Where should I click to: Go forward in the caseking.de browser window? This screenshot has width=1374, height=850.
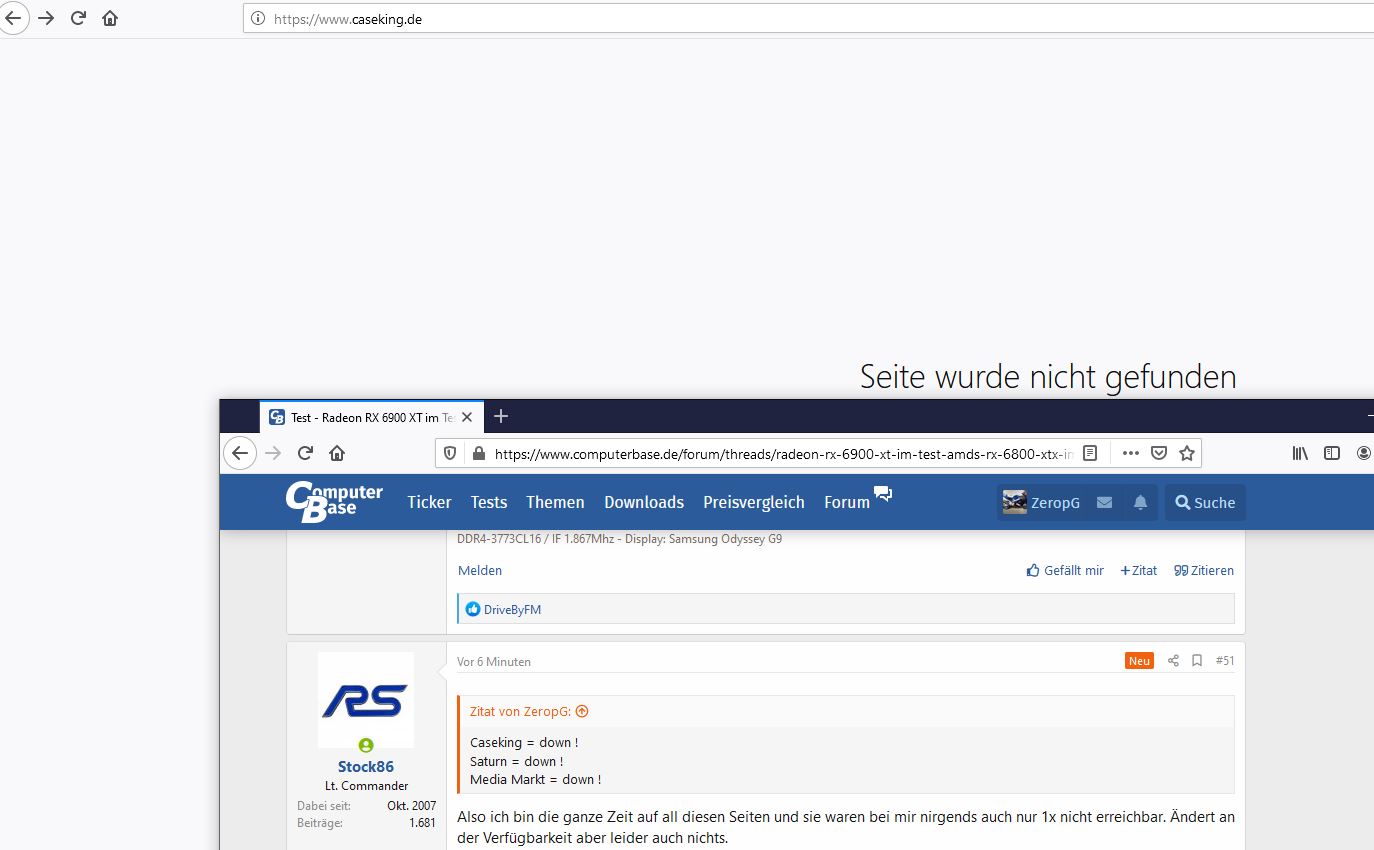click(46, 18)
